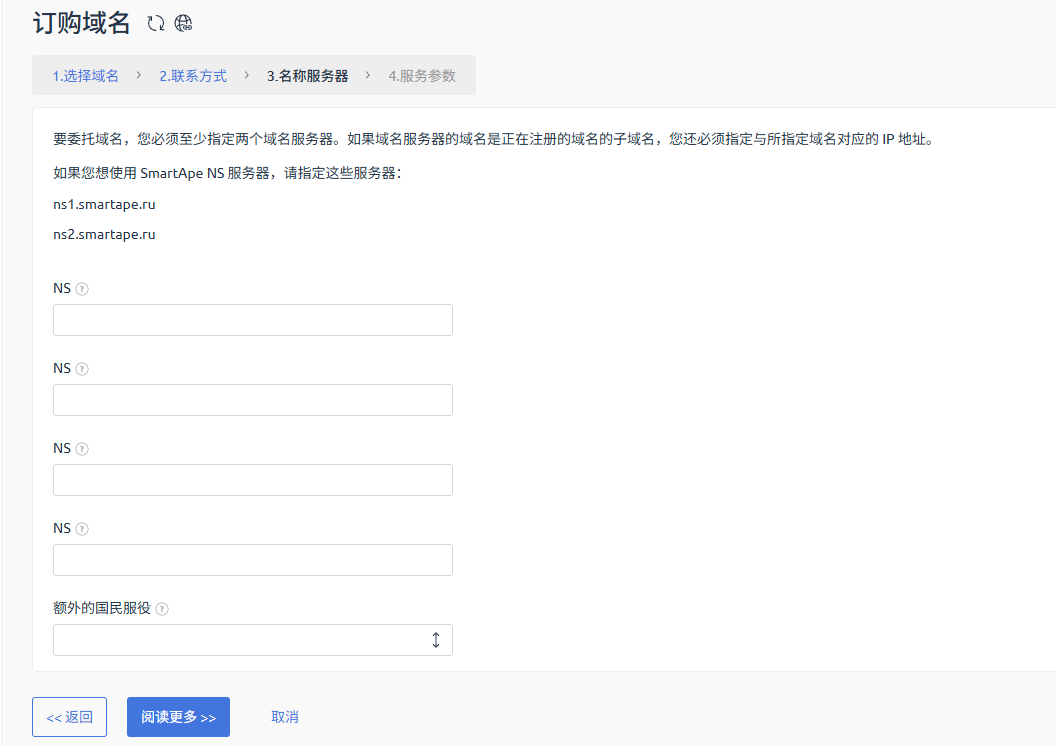Screen dimensions: 1056x746
Task: Switch to step 2.联系方式
Action: click(193, 76)
